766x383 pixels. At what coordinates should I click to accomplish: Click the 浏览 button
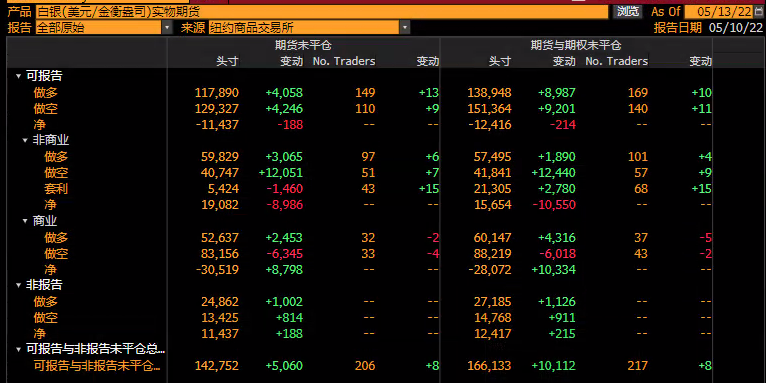628,12
